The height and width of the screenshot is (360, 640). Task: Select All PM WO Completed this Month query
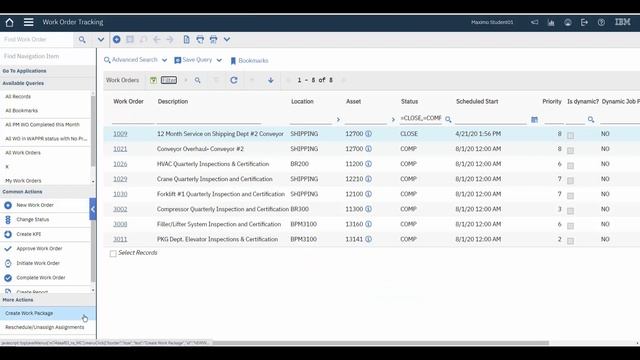[42, 125]
